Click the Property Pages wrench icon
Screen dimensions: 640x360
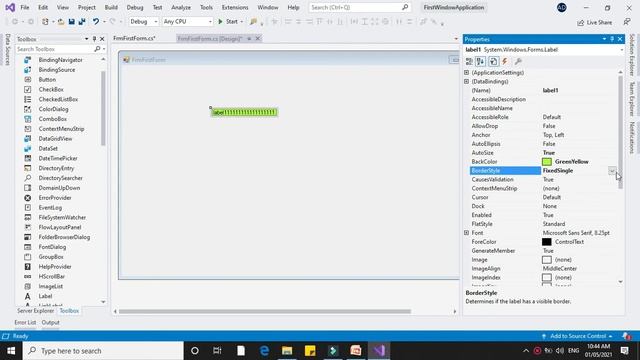(x=518, y=61)
